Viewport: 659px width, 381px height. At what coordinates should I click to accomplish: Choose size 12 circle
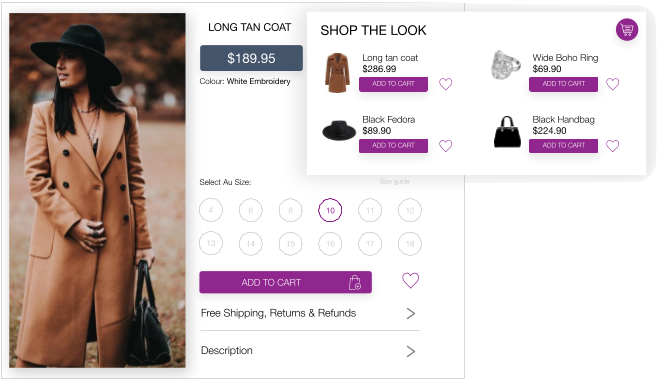tap(410, 210)
